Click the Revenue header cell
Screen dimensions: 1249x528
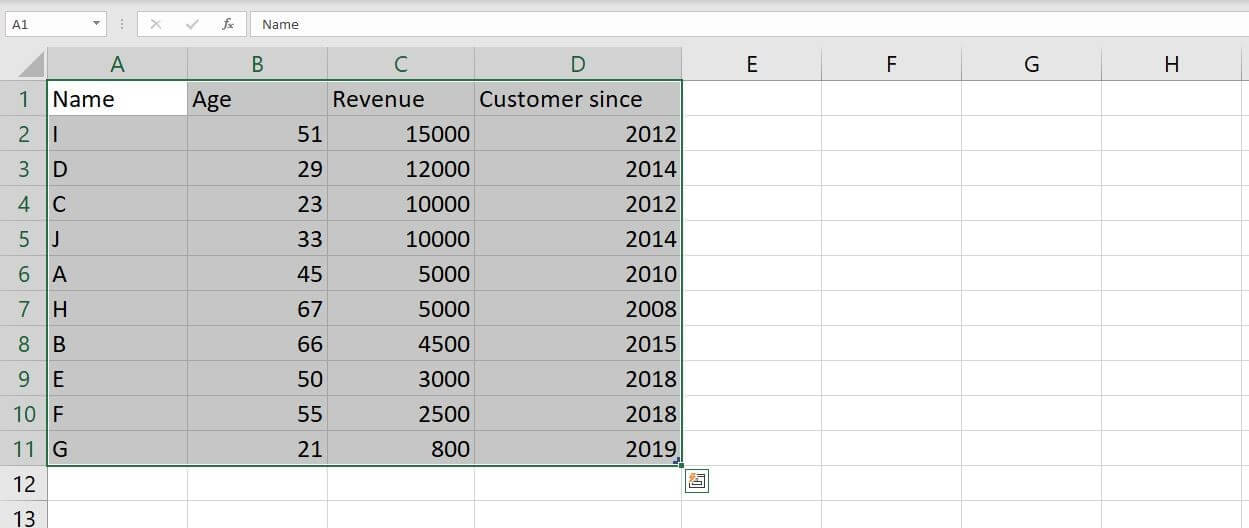point(400,99)
